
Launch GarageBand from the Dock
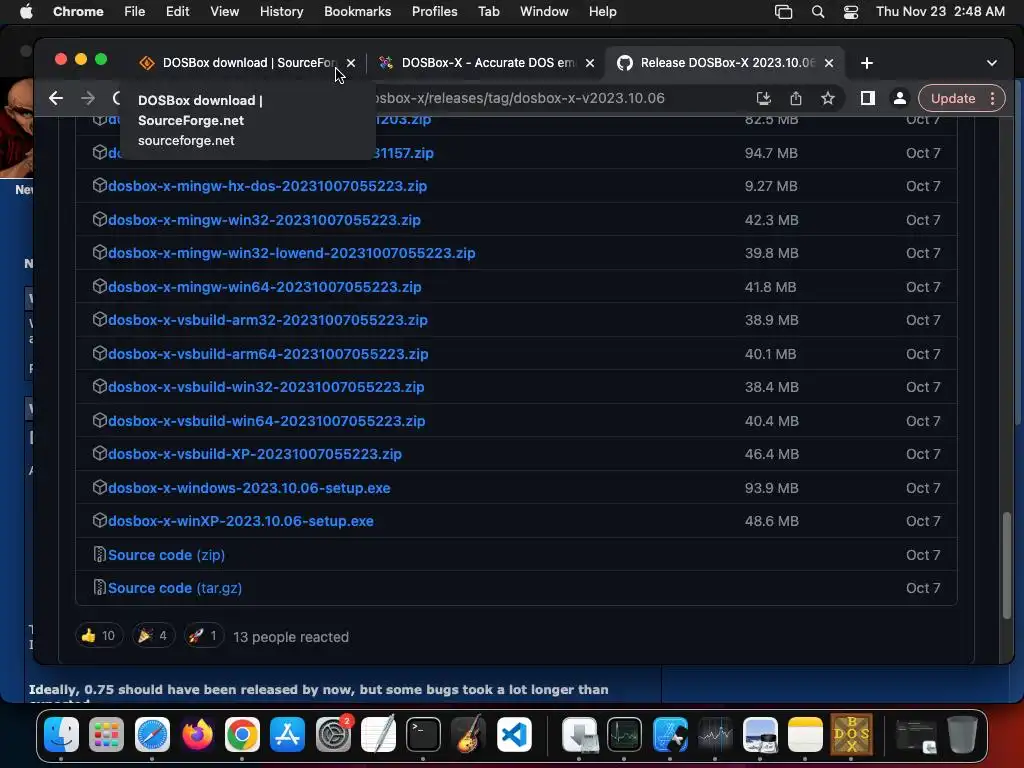pyautogui.click(x=469, y=735)
